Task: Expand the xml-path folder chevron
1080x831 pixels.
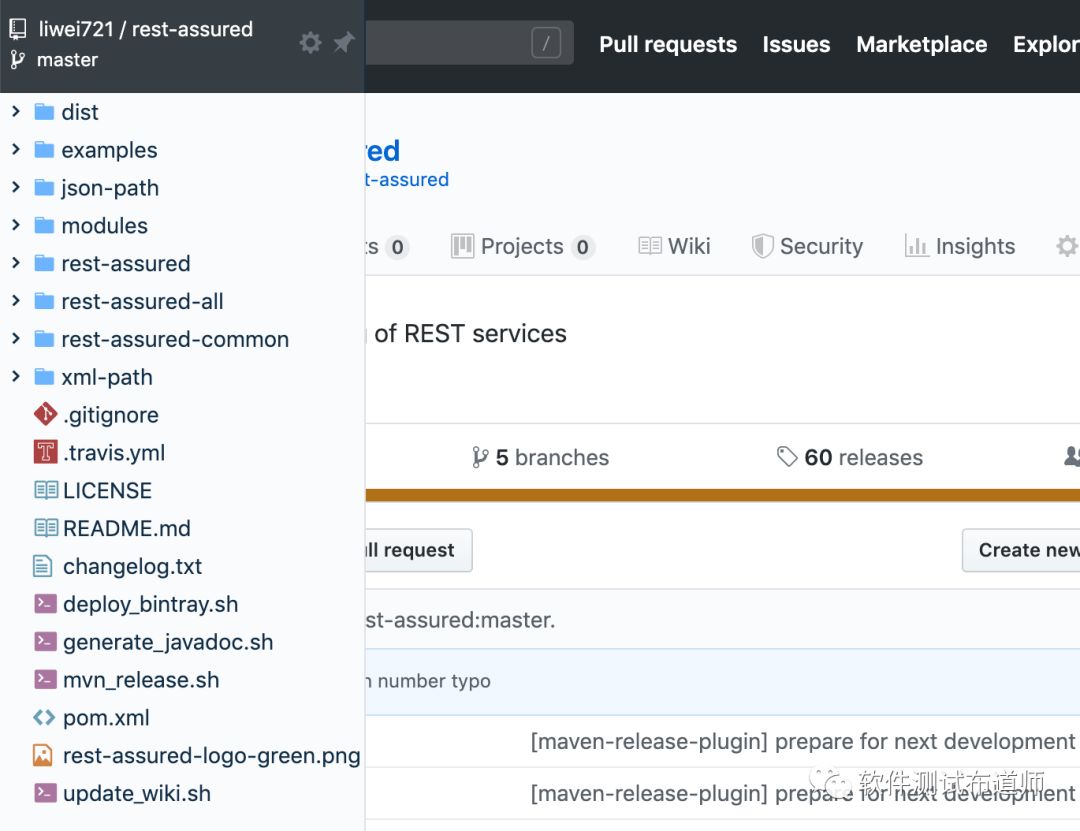Action: [16, 376]
